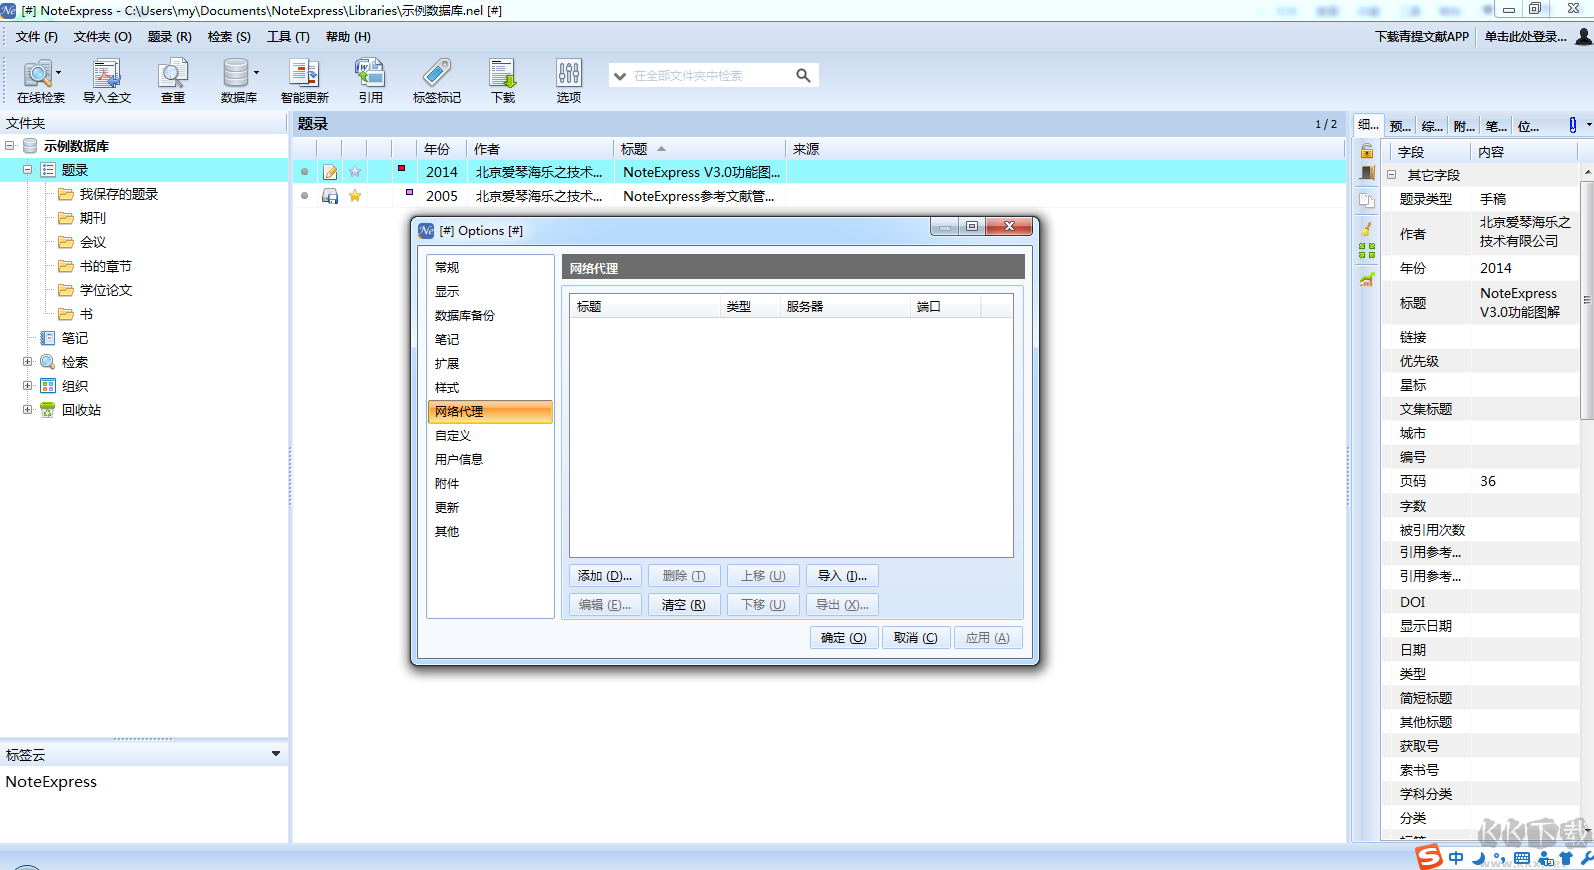Open the 工具 (T) menu

click(288, 37)
